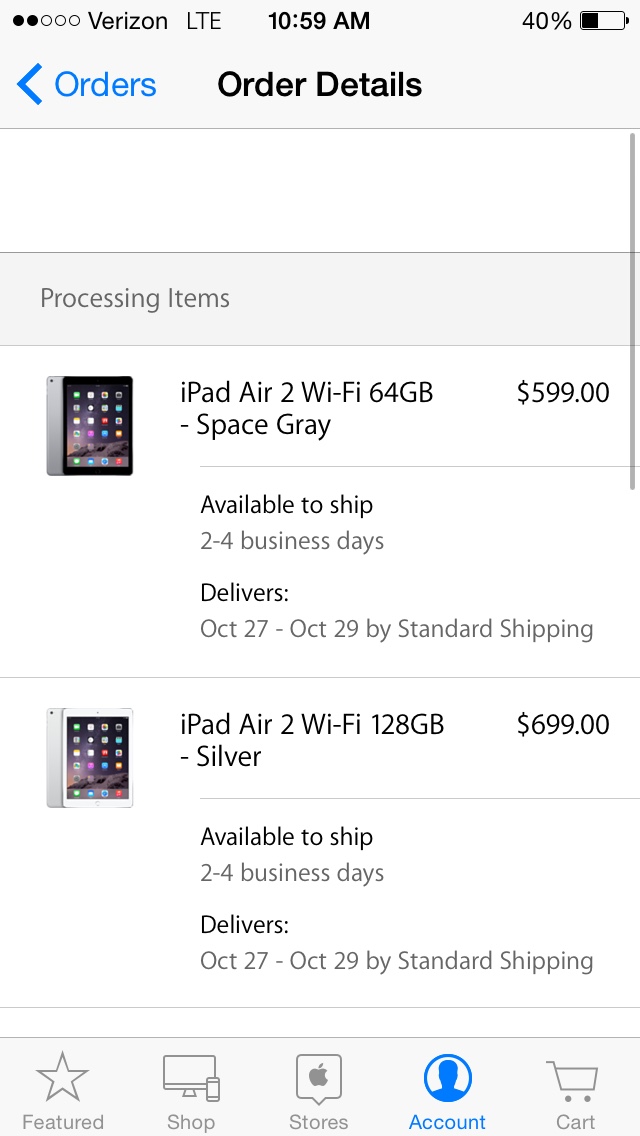Image resolution: width=640 pixels, height=1136 pixels.
Task: Tap the Order Details title
Action: [x=319, y=85]
